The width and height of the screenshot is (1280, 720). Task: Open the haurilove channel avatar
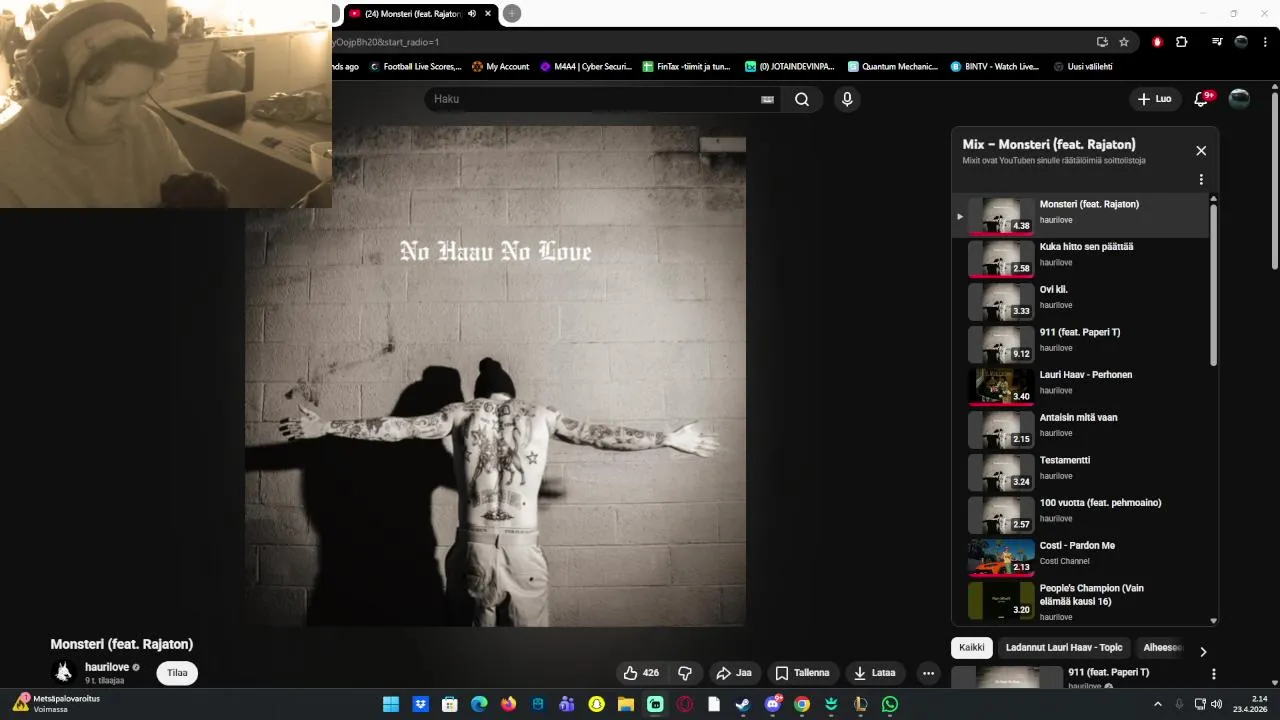64,672
